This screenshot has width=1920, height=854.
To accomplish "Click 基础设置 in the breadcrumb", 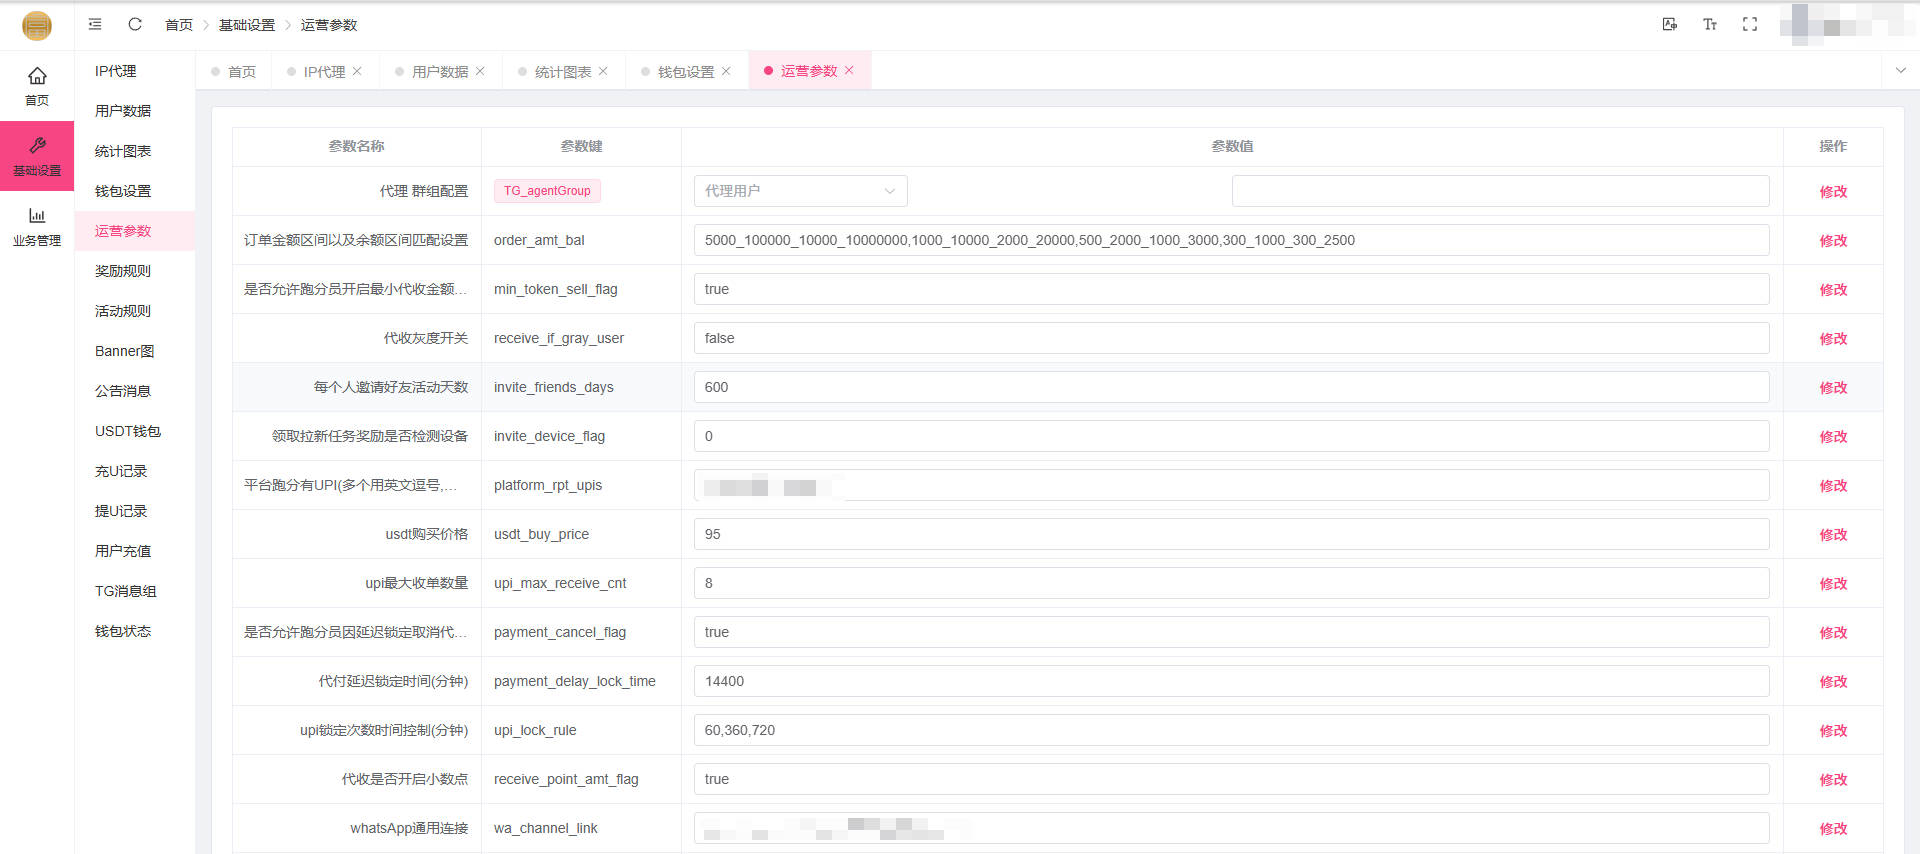I will point(247,25).
